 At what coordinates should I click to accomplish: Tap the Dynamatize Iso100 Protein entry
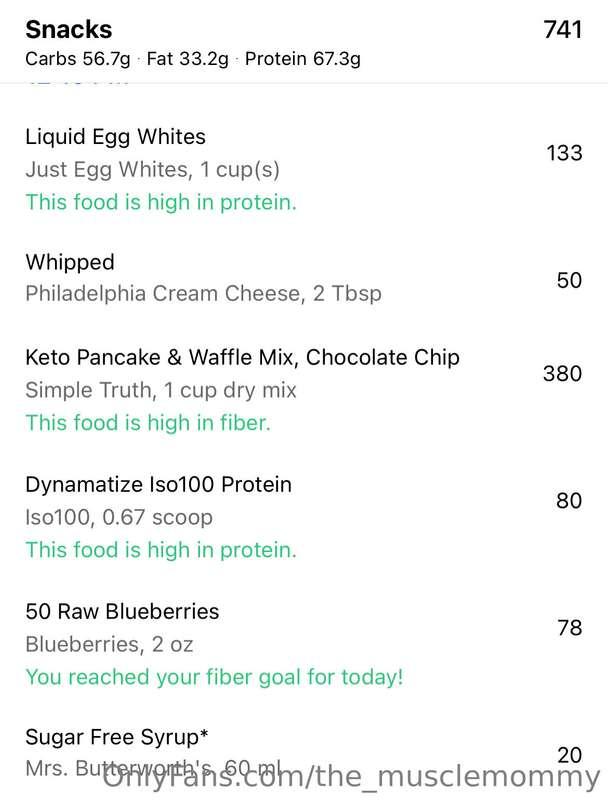point(304,517)
